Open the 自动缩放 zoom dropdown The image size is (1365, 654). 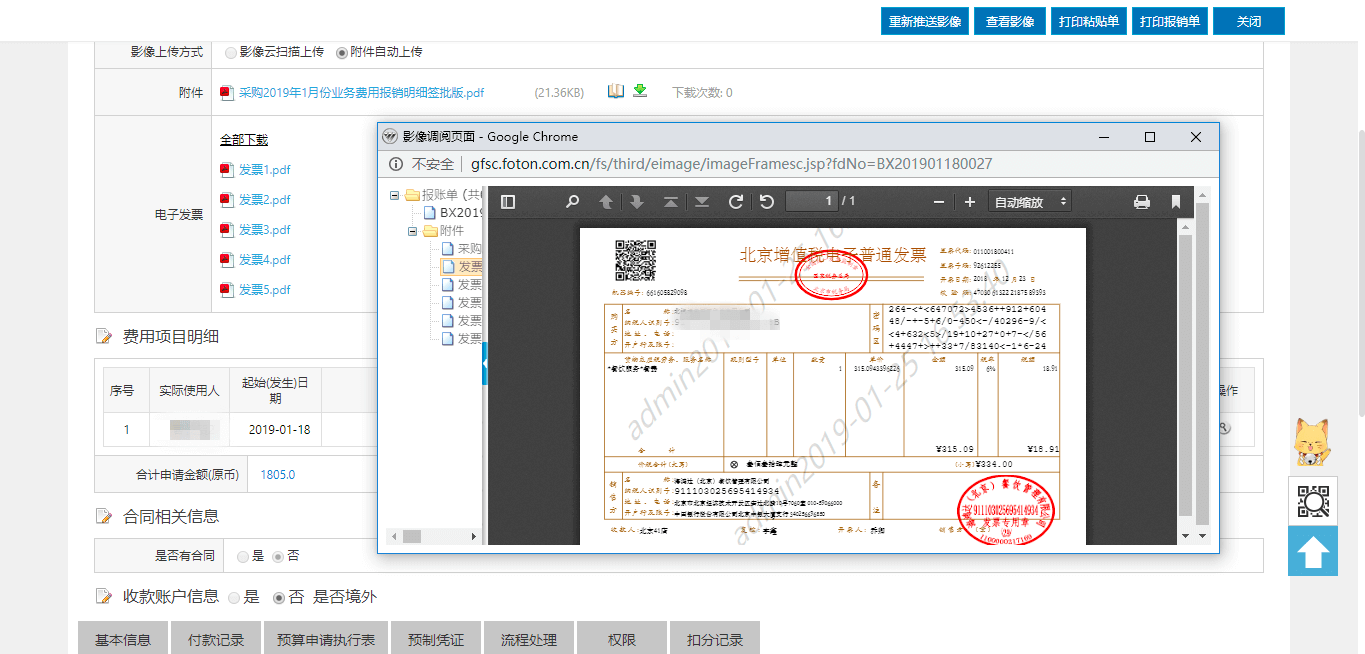pyautogui.click(x=1029, y=202)
